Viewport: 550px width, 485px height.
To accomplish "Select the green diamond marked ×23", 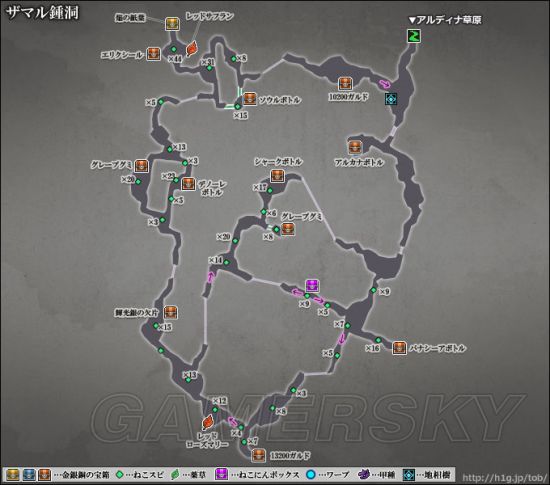I will pyautogui.click(x=176, y=180).
